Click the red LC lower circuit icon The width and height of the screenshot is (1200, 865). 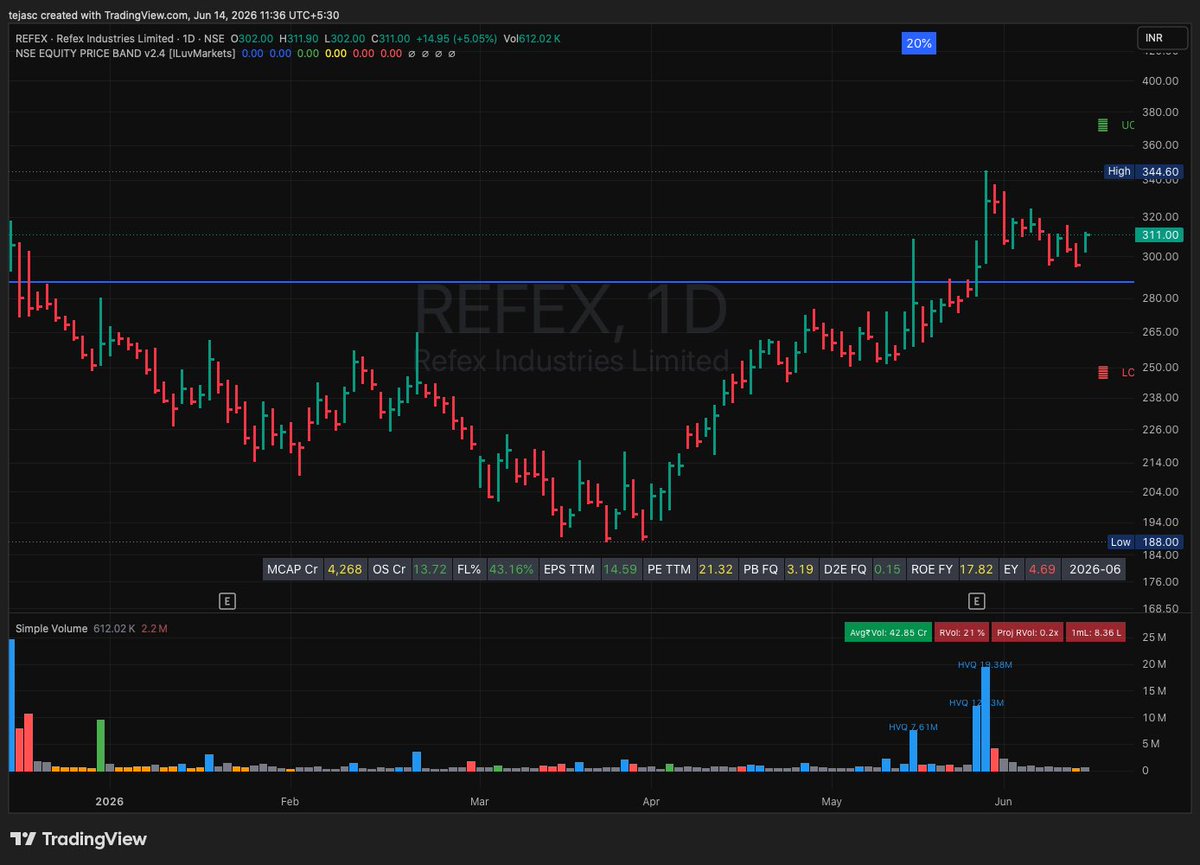click(1103, 372)
